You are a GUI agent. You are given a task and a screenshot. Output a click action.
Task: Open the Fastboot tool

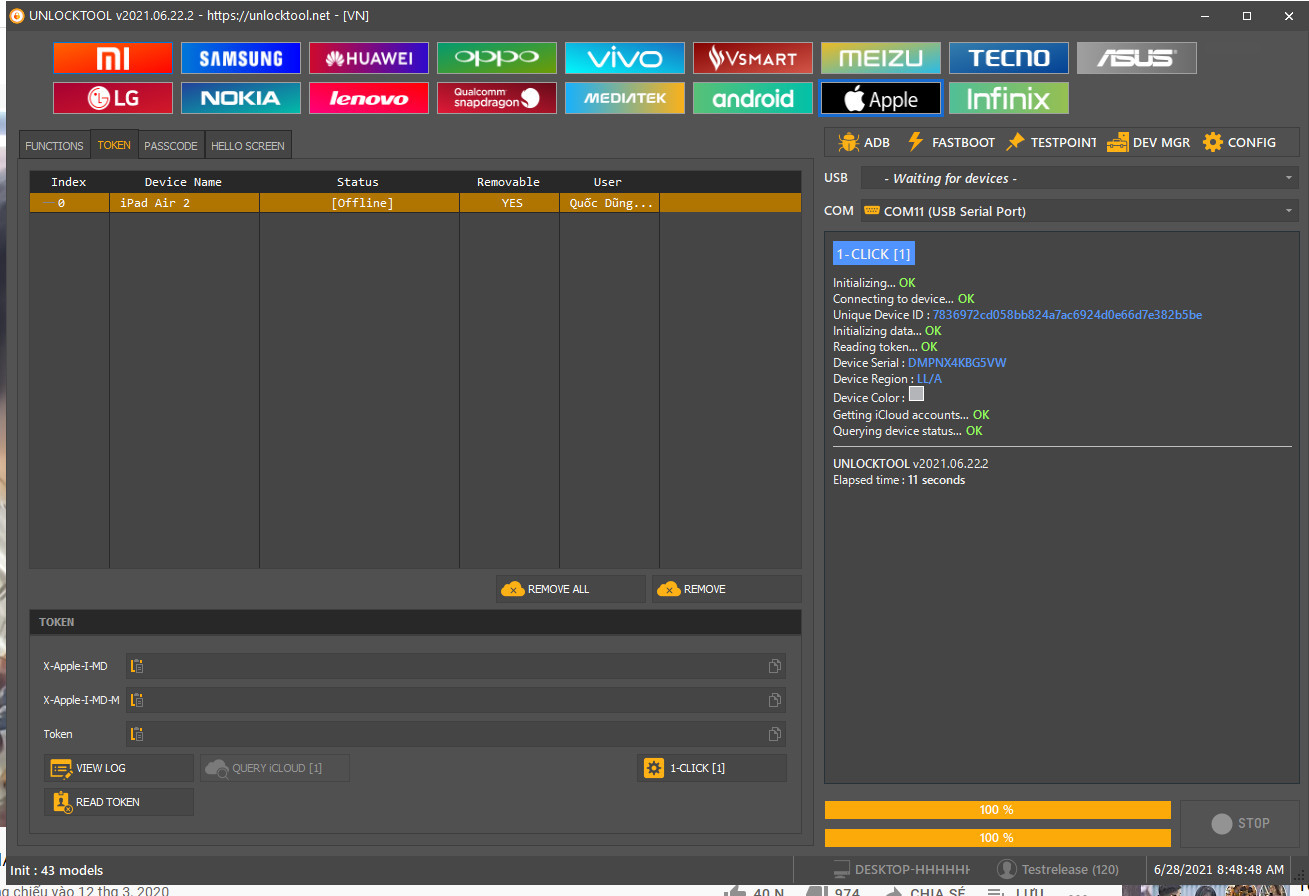pos(950,142)
